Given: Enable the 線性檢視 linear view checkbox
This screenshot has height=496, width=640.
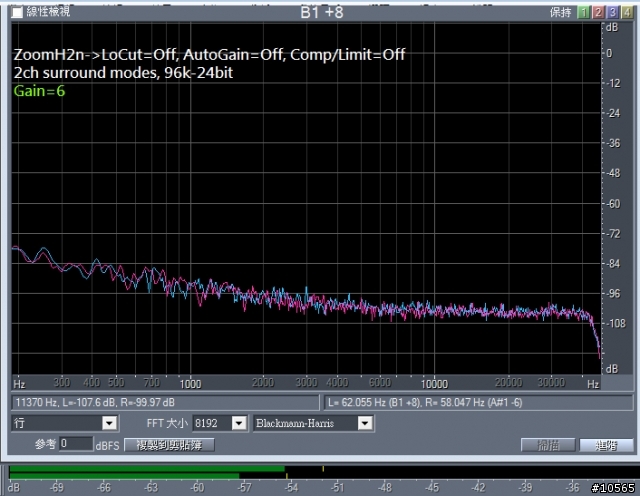Looking at the screenshot, I should pos(17,12).
